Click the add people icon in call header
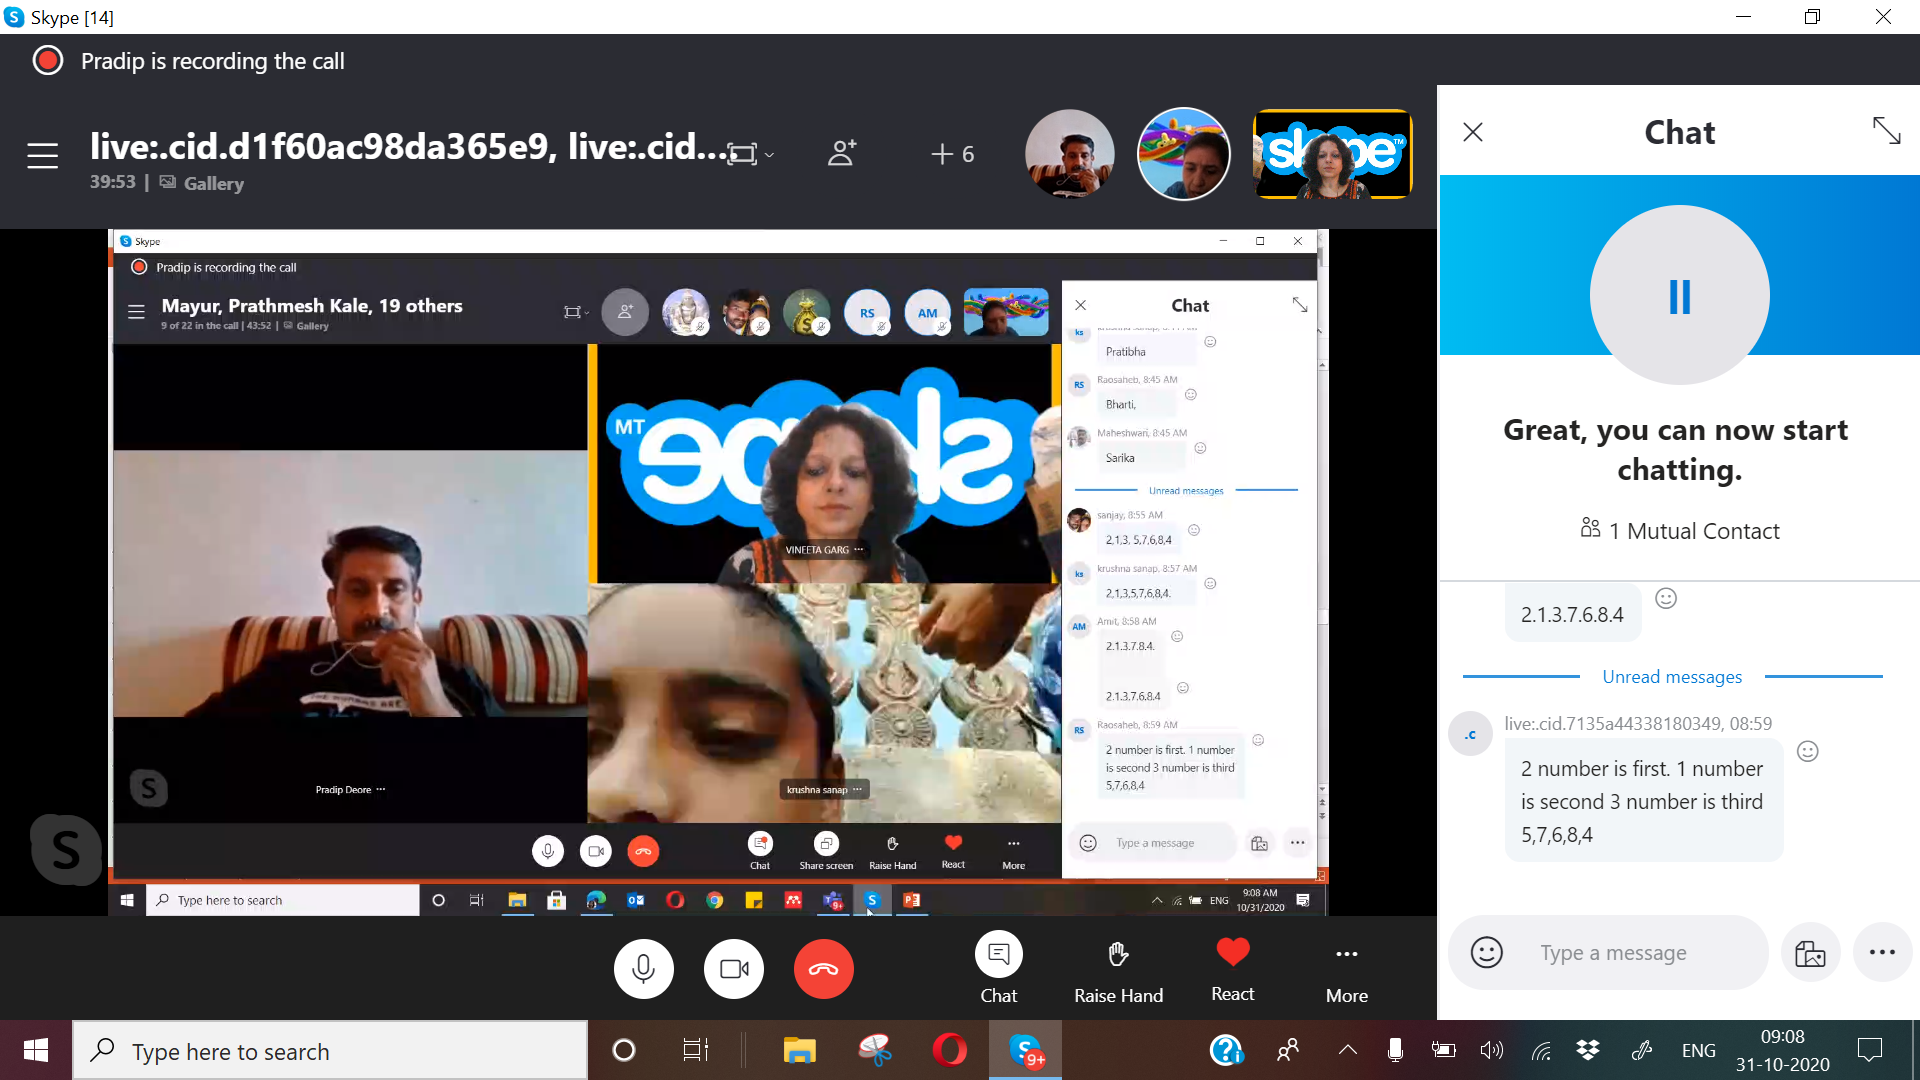The image size is (1920, 1080). (842, 153)
